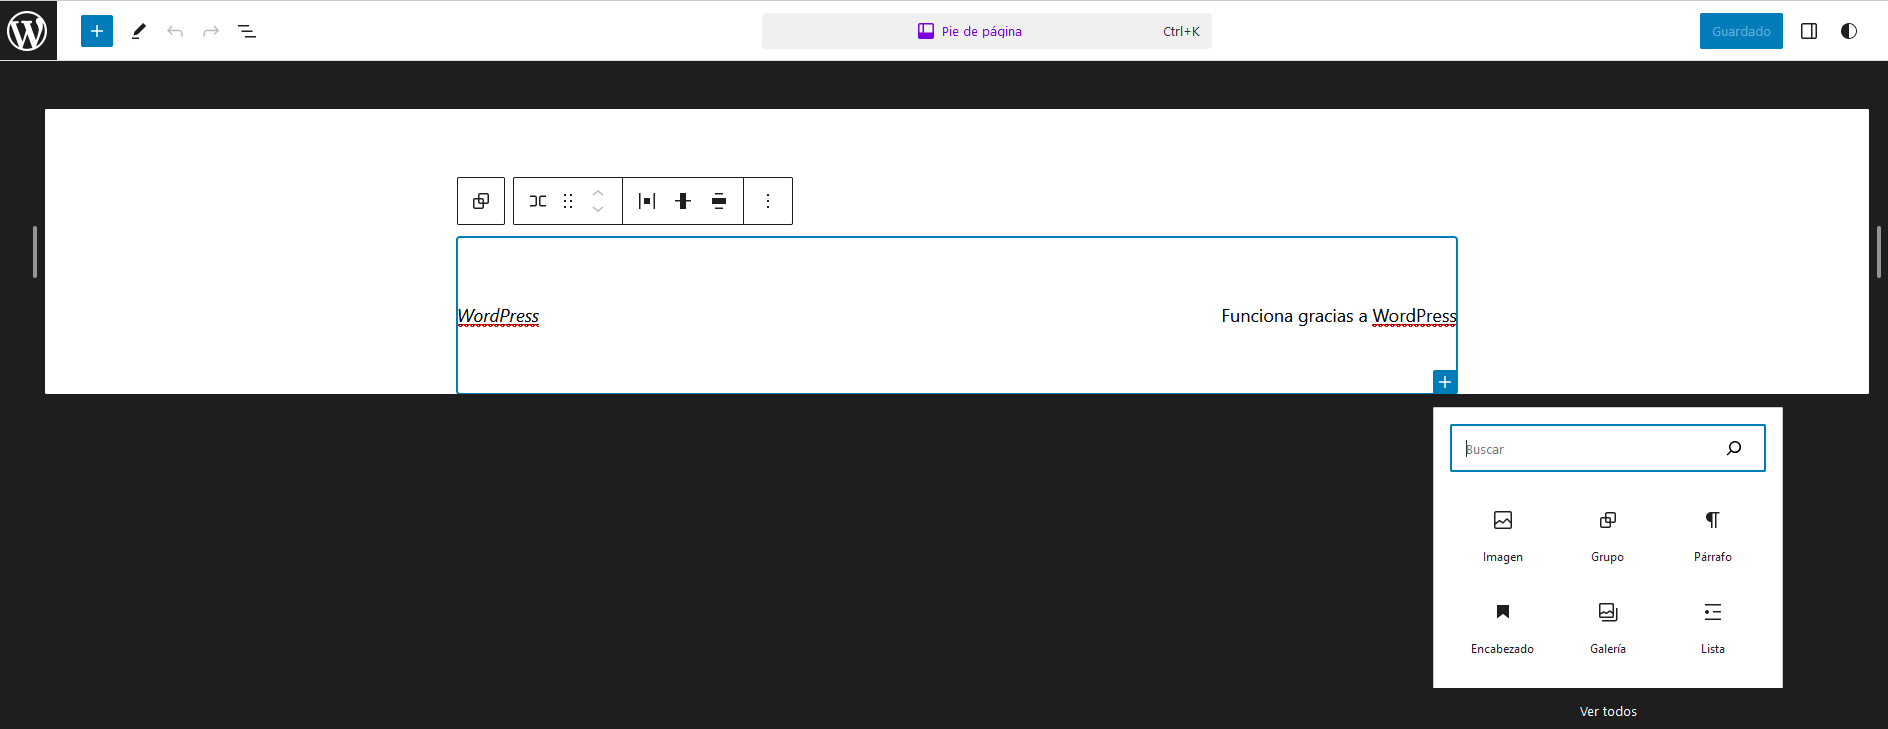Screen dimensions: 1888x729
Task: Open the block options three-dot menu
Action: (x=768, y=201)
